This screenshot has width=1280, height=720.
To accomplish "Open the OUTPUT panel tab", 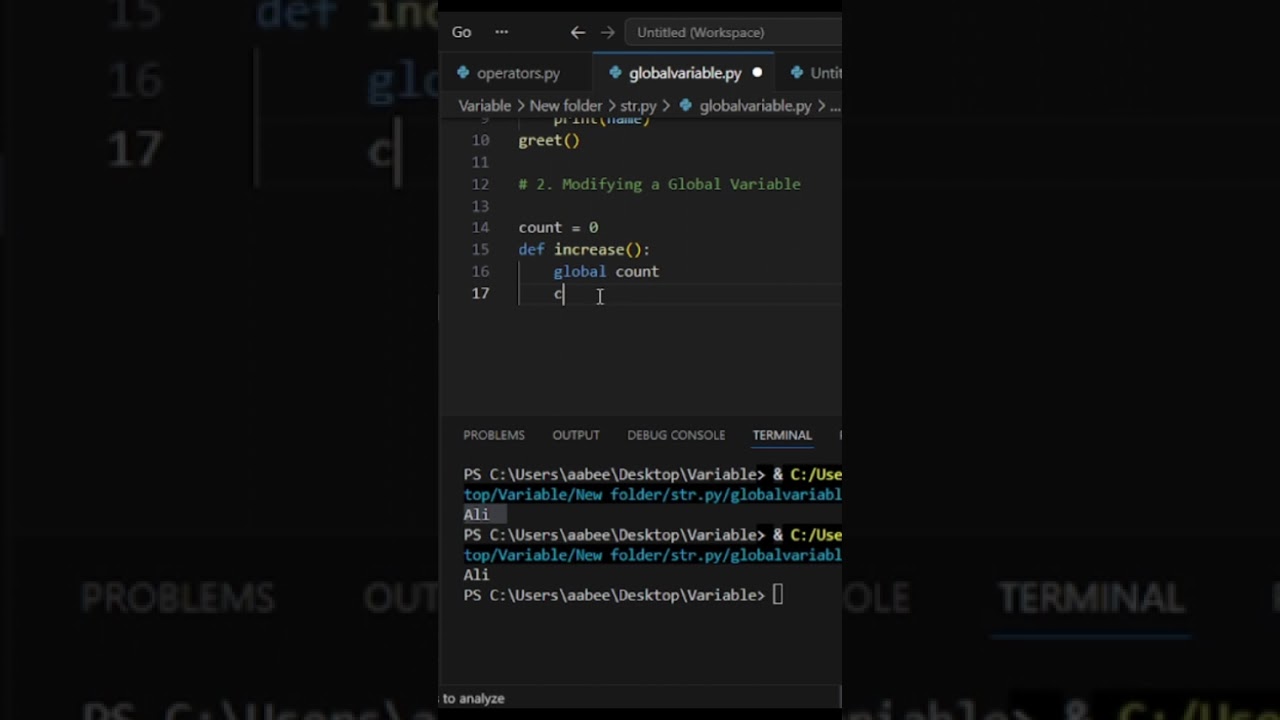I will [x=576, y=435].
